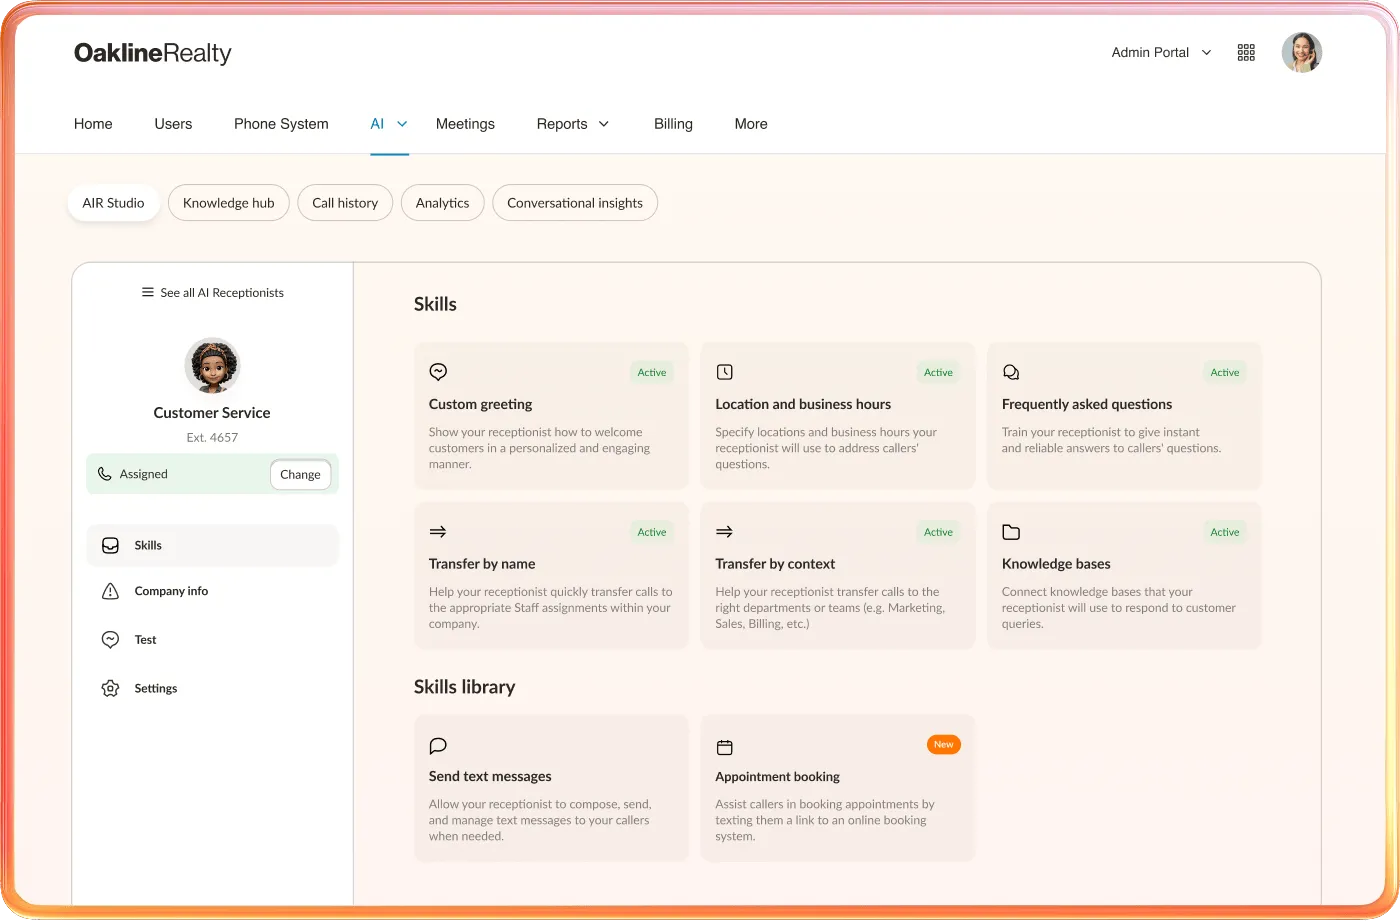This screenshot has width=1400, height=921.
Task: Collapse the AI navigation chevron
Action: pyautogui.click(x=403, y=124)
